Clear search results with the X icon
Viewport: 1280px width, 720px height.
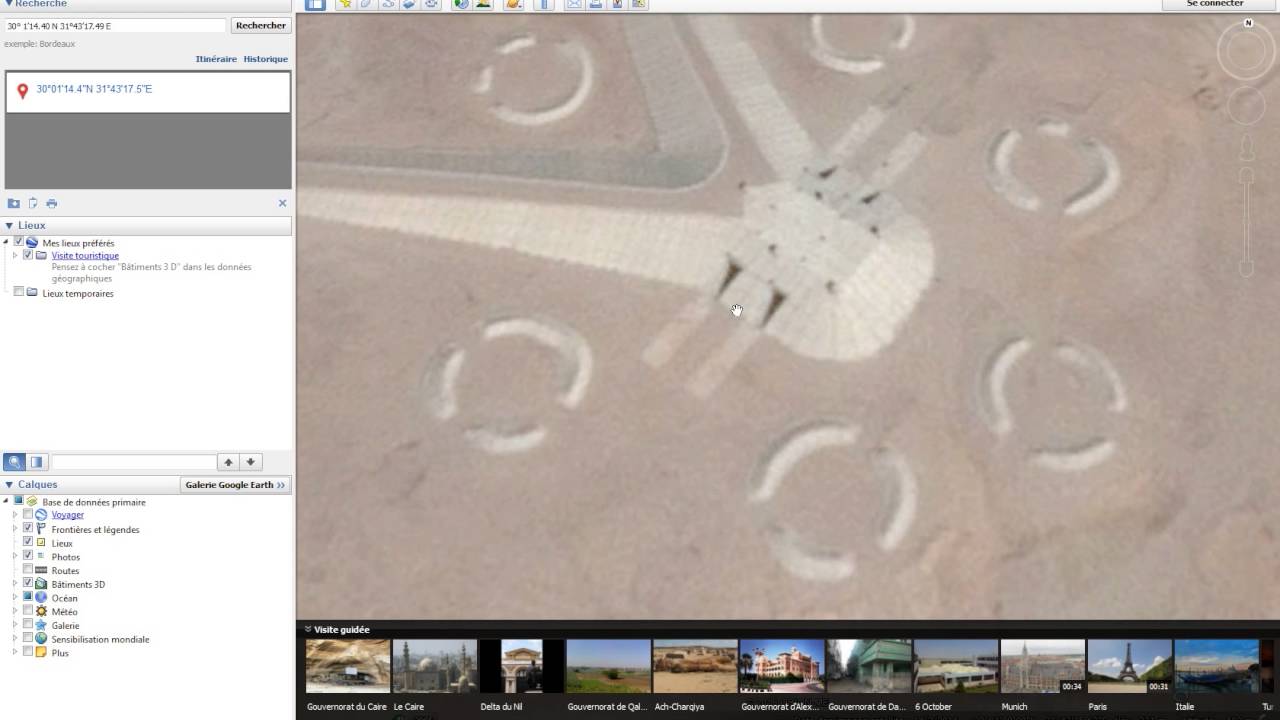tap(282, 203)
